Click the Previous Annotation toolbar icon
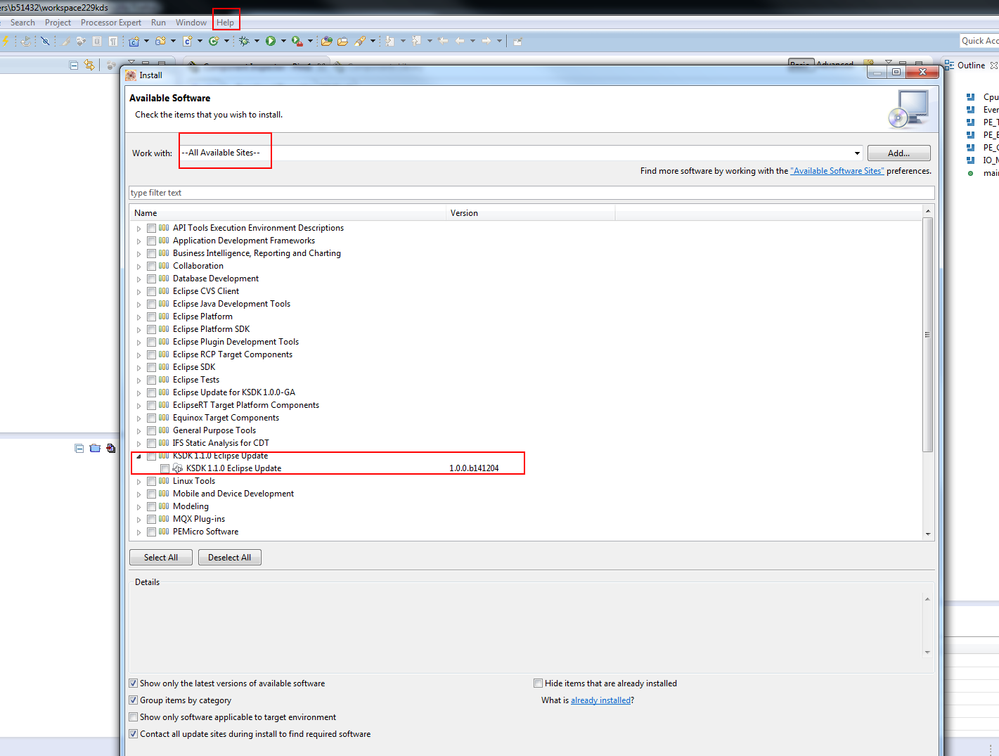The width and height of the screenshot is (999, 756). coord(416,41)
